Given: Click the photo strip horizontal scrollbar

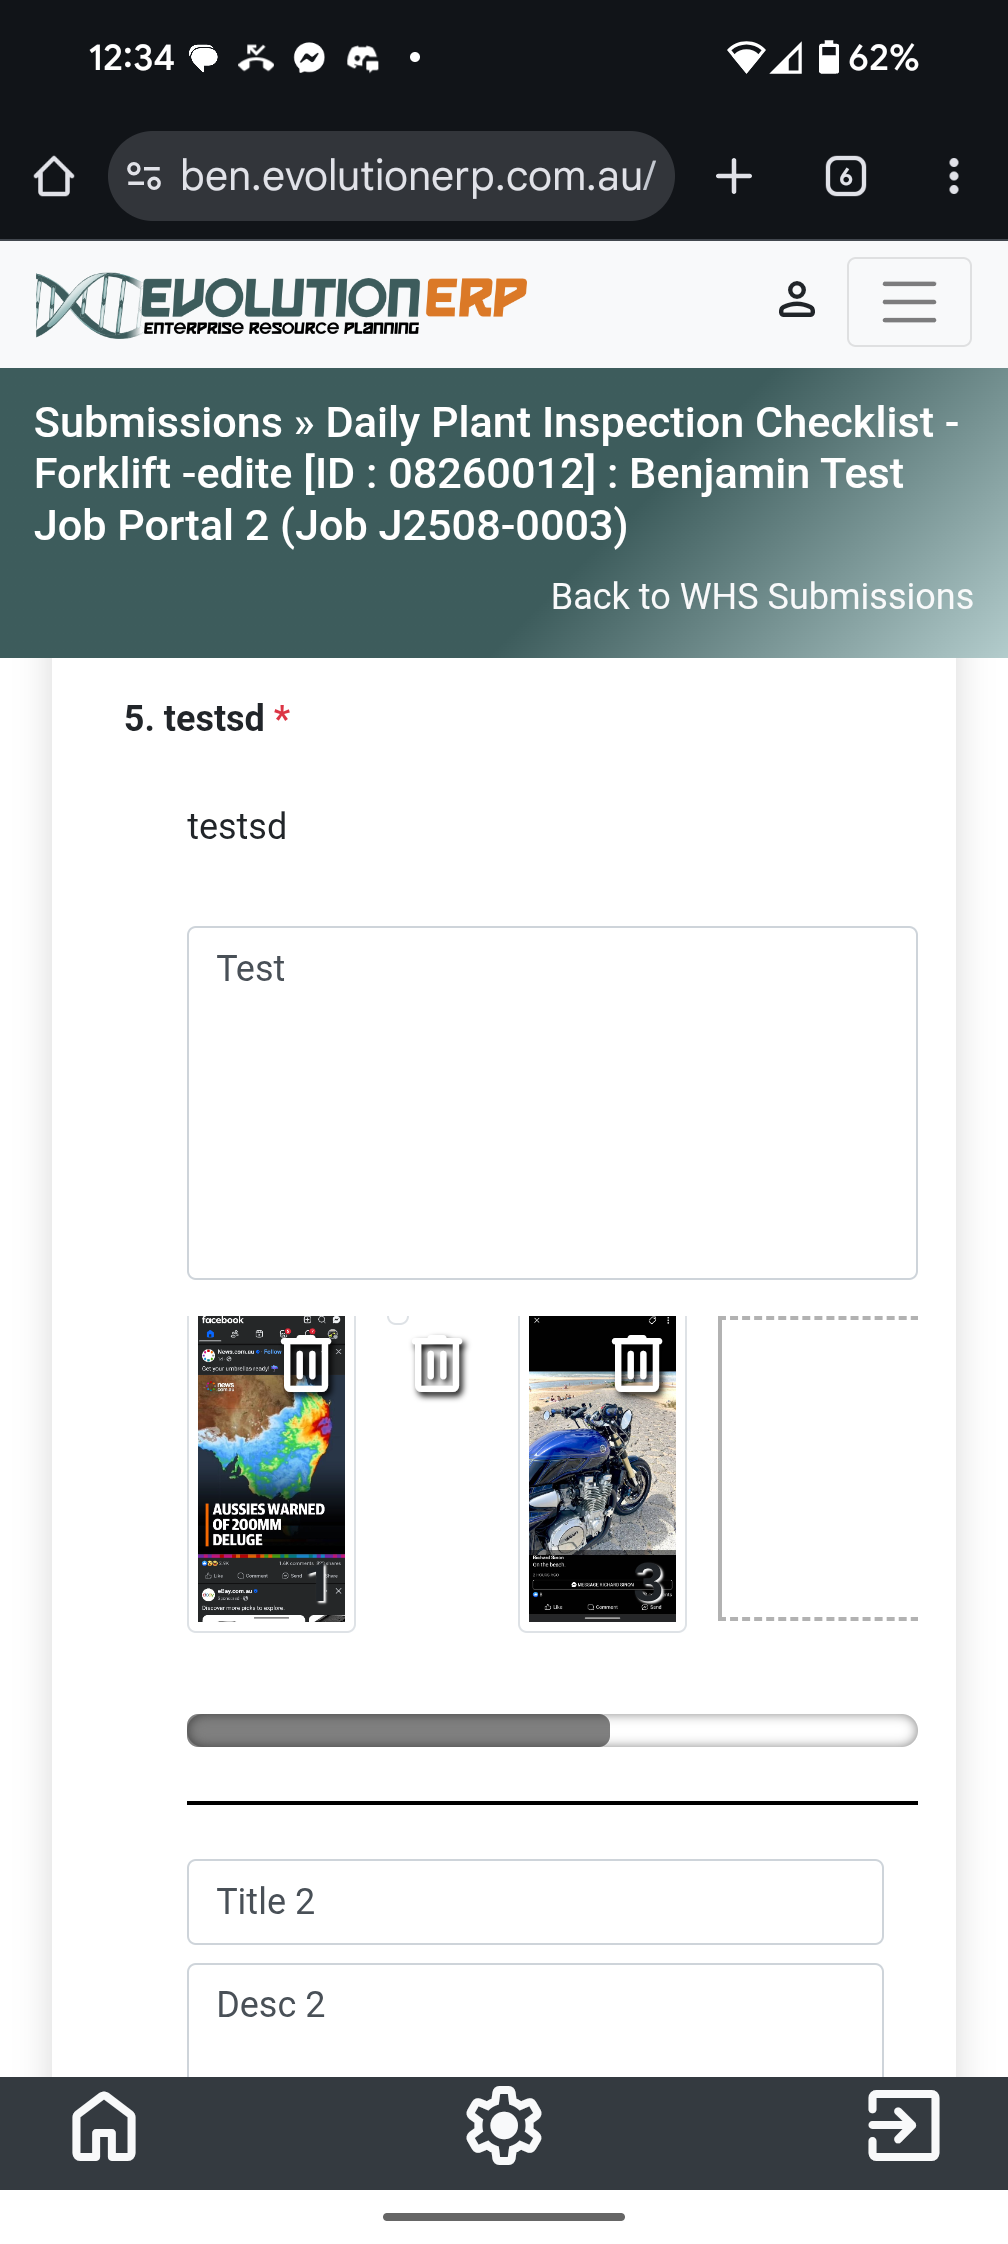Looking at the screenshot, I should tap(550, 1730).
